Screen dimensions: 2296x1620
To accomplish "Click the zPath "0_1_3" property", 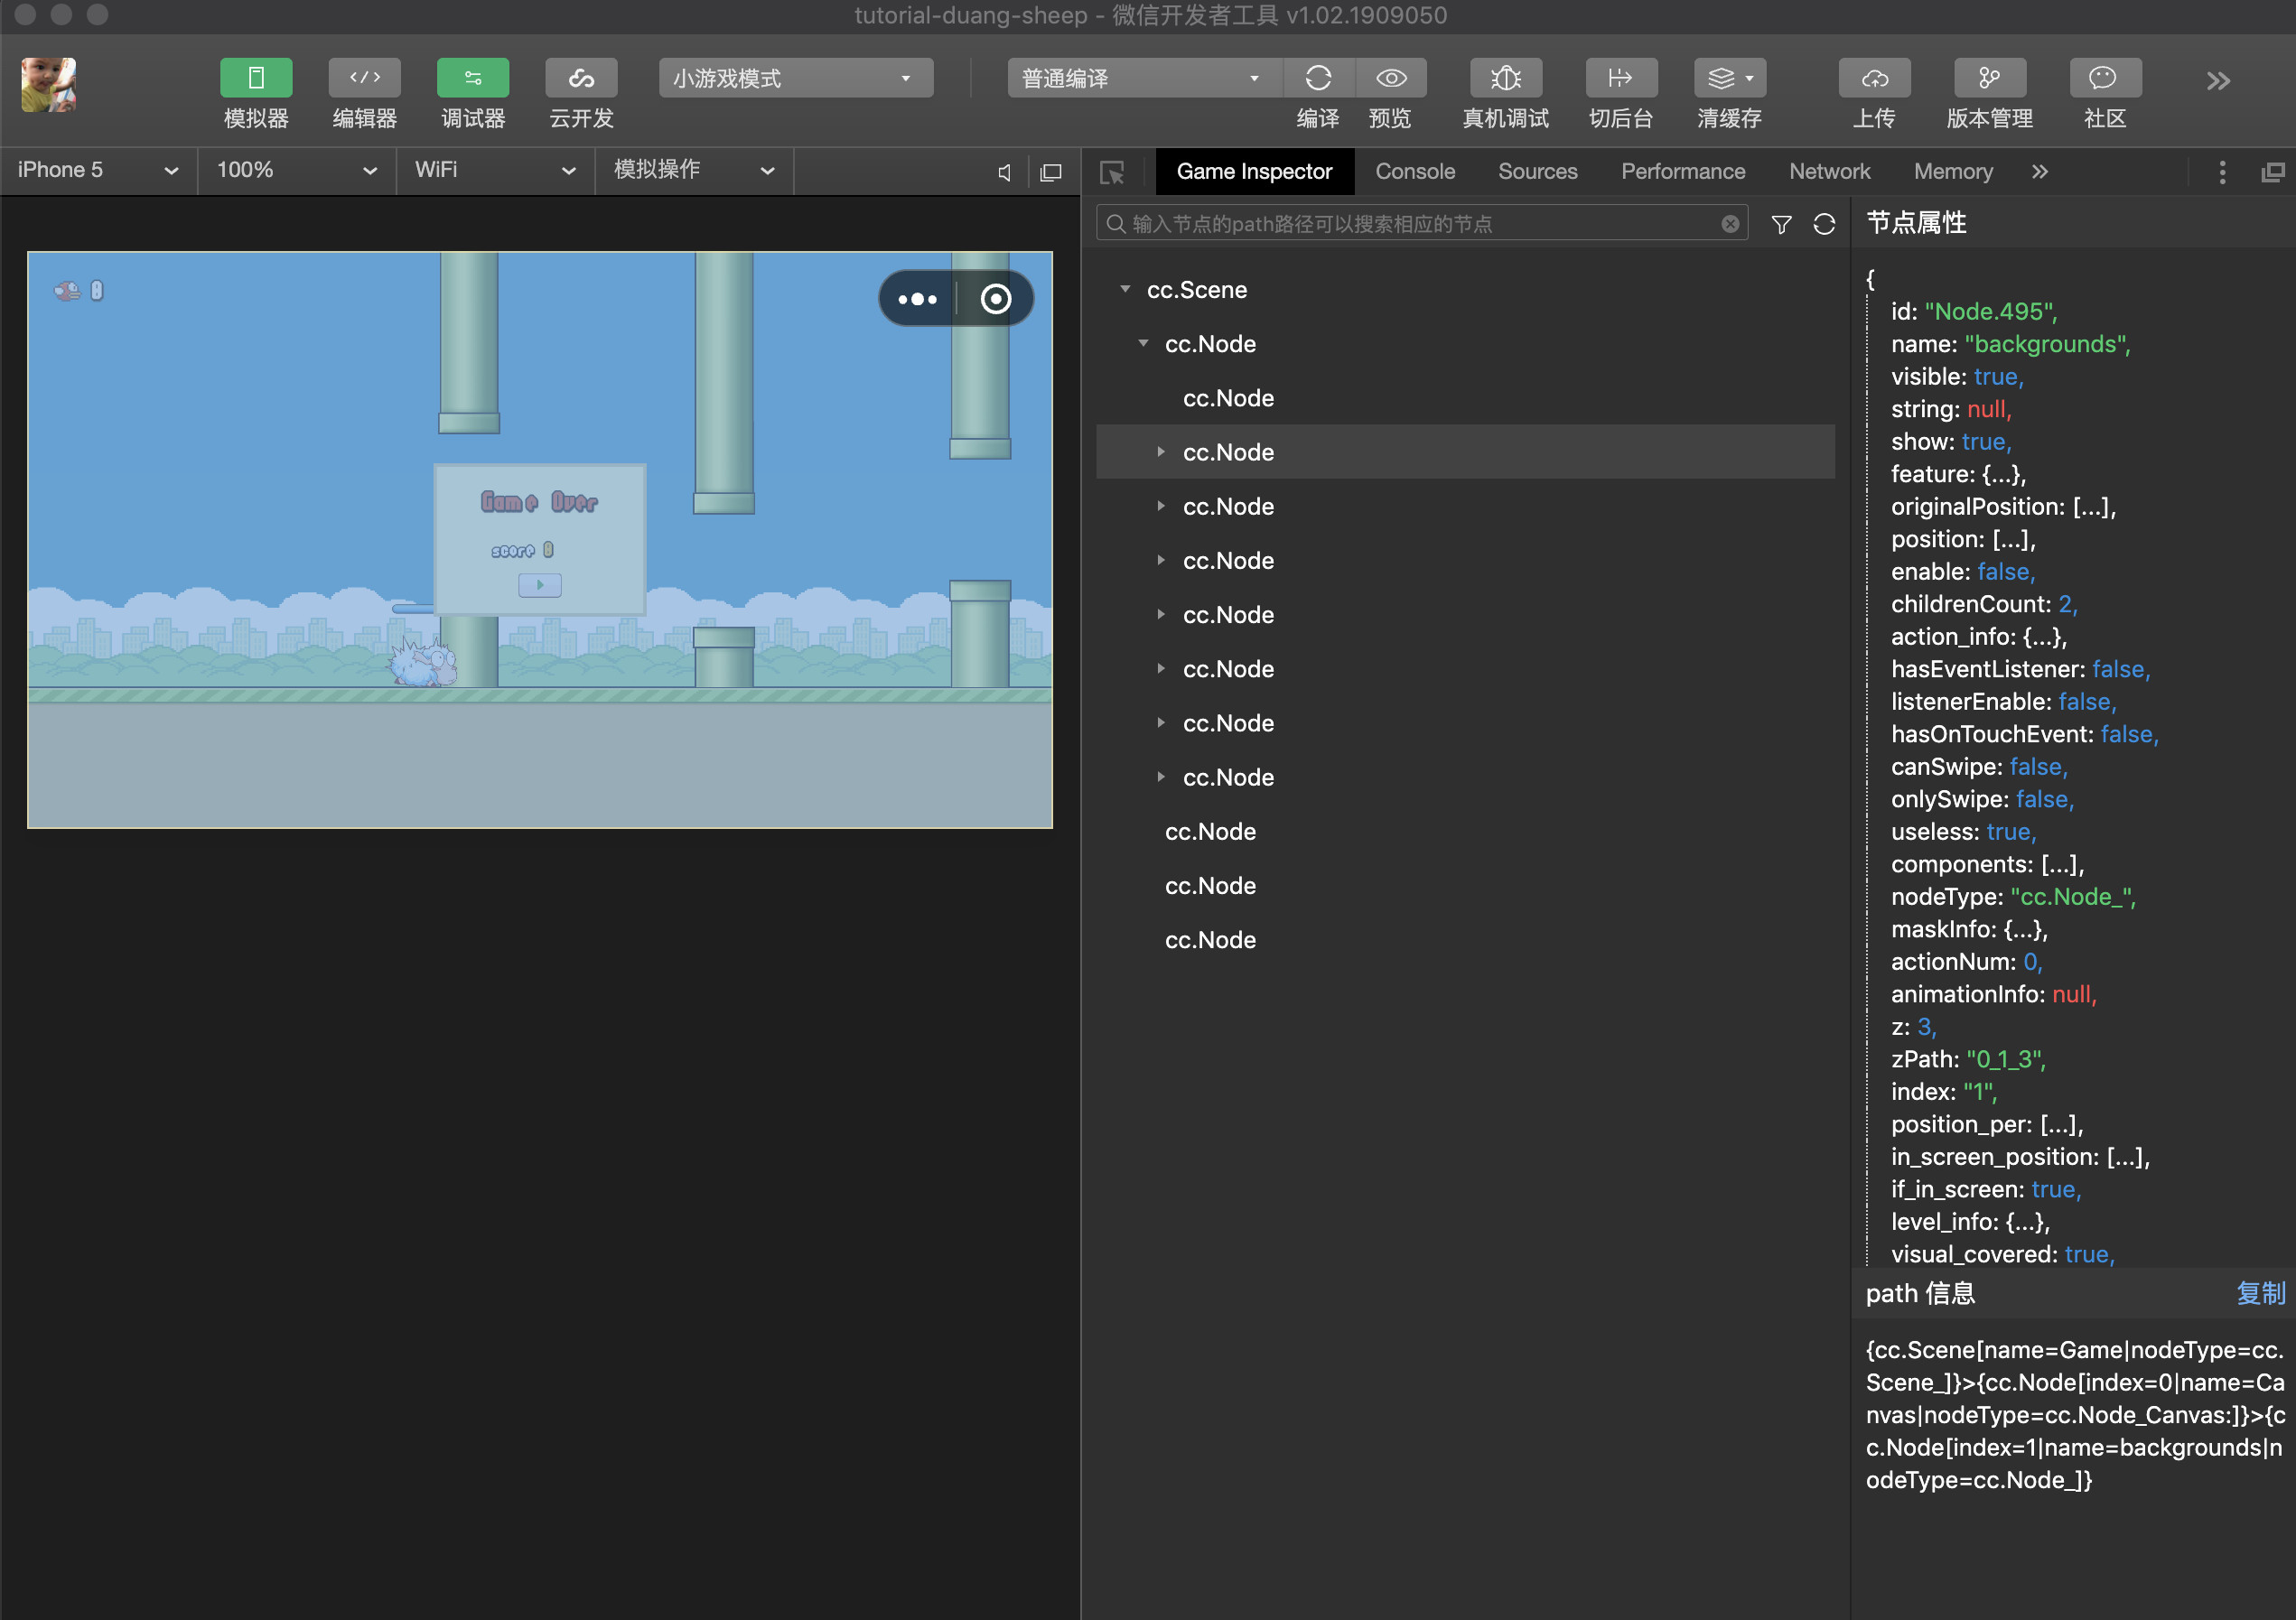I will click(1968, 1059).
